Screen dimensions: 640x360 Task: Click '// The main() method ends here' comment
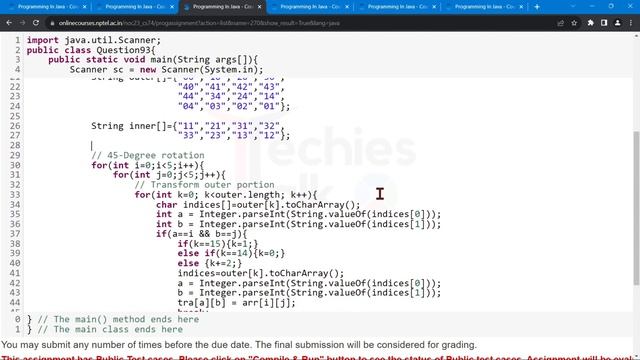(118, 319)
